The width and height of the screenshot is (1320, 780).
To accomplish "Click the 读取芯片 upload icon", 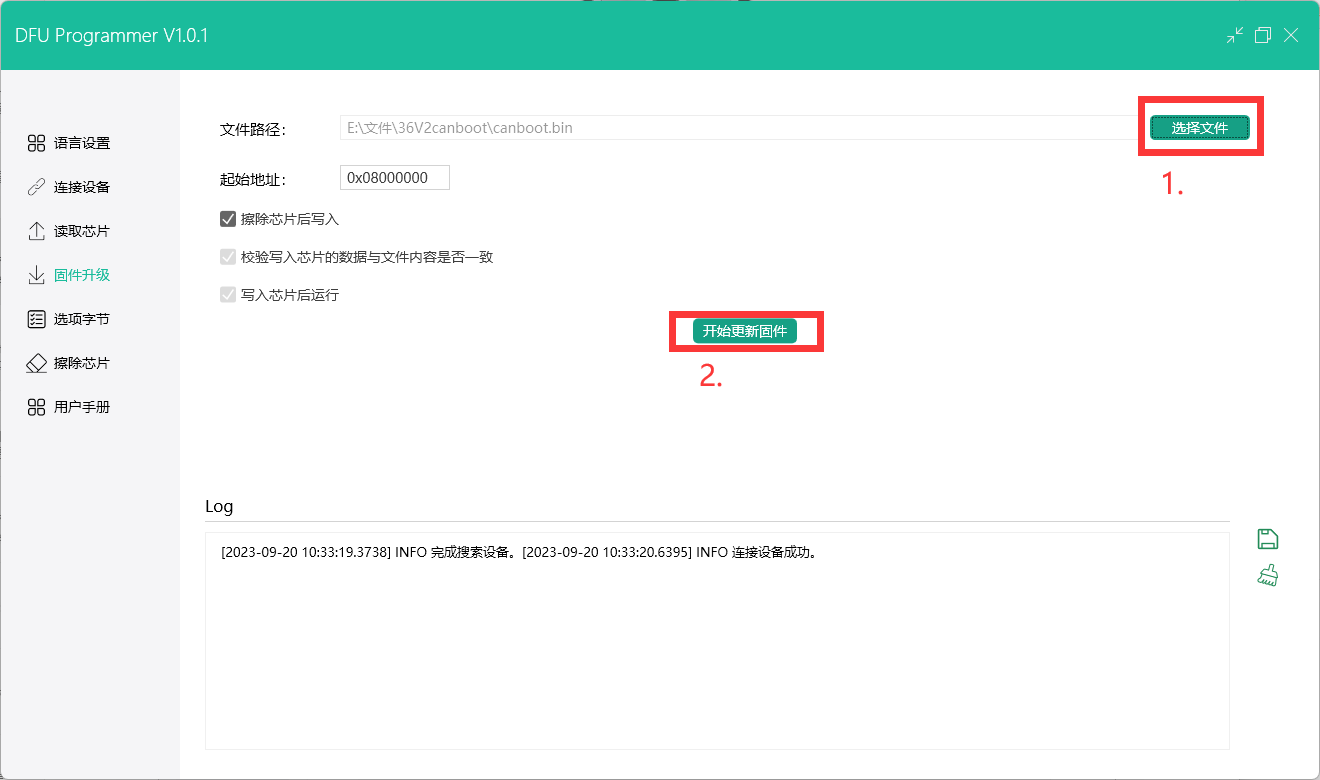I will [36, 231].
